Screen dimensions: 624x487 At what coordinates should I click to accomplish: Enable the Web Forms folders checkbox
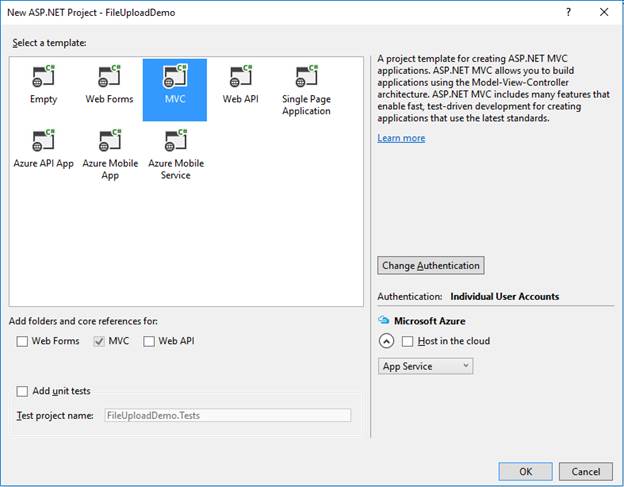22,341
